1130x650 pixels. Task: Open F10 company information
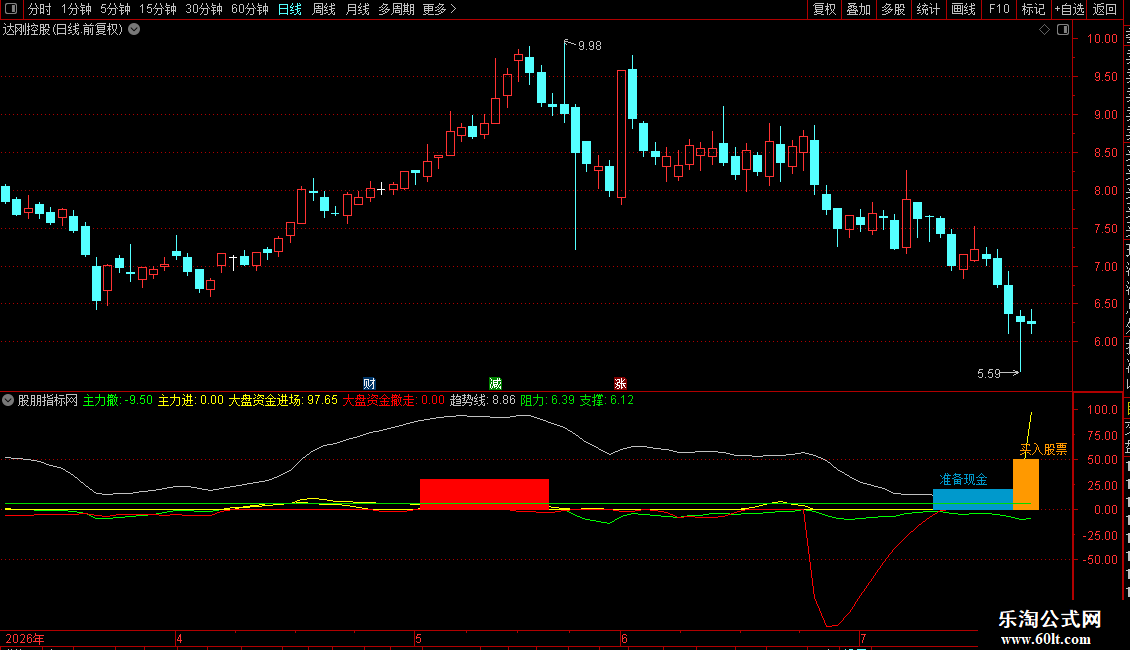999,9
